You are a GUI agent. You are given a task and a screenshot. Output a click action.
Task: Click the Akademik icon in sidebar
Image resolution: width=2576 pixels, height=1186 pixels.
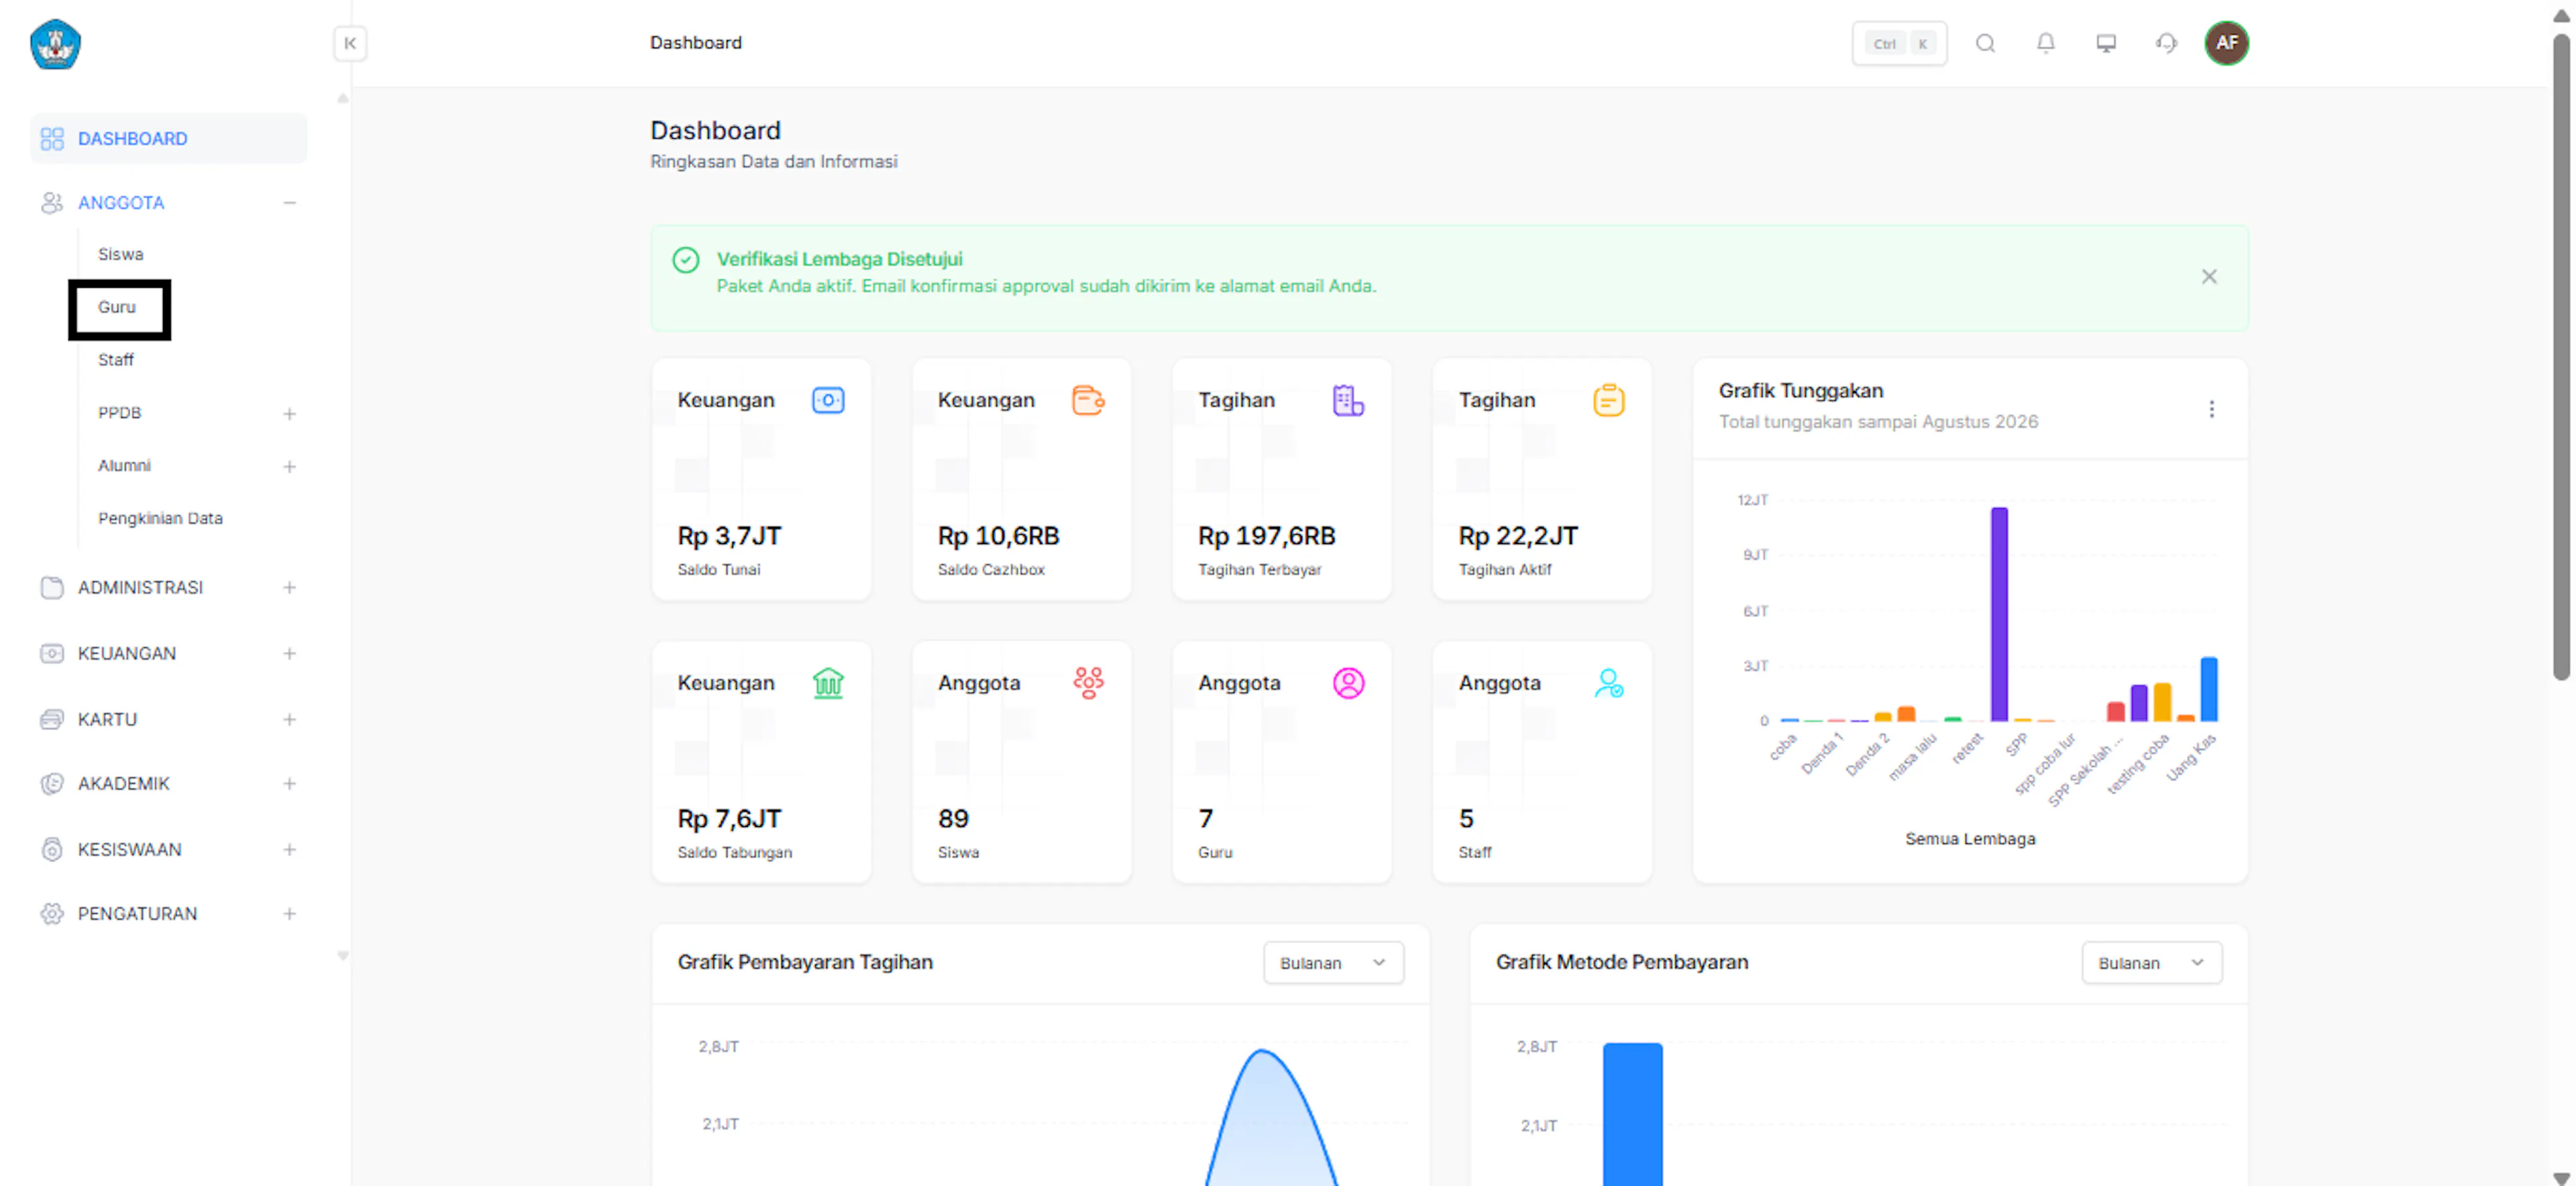point(52,783)
